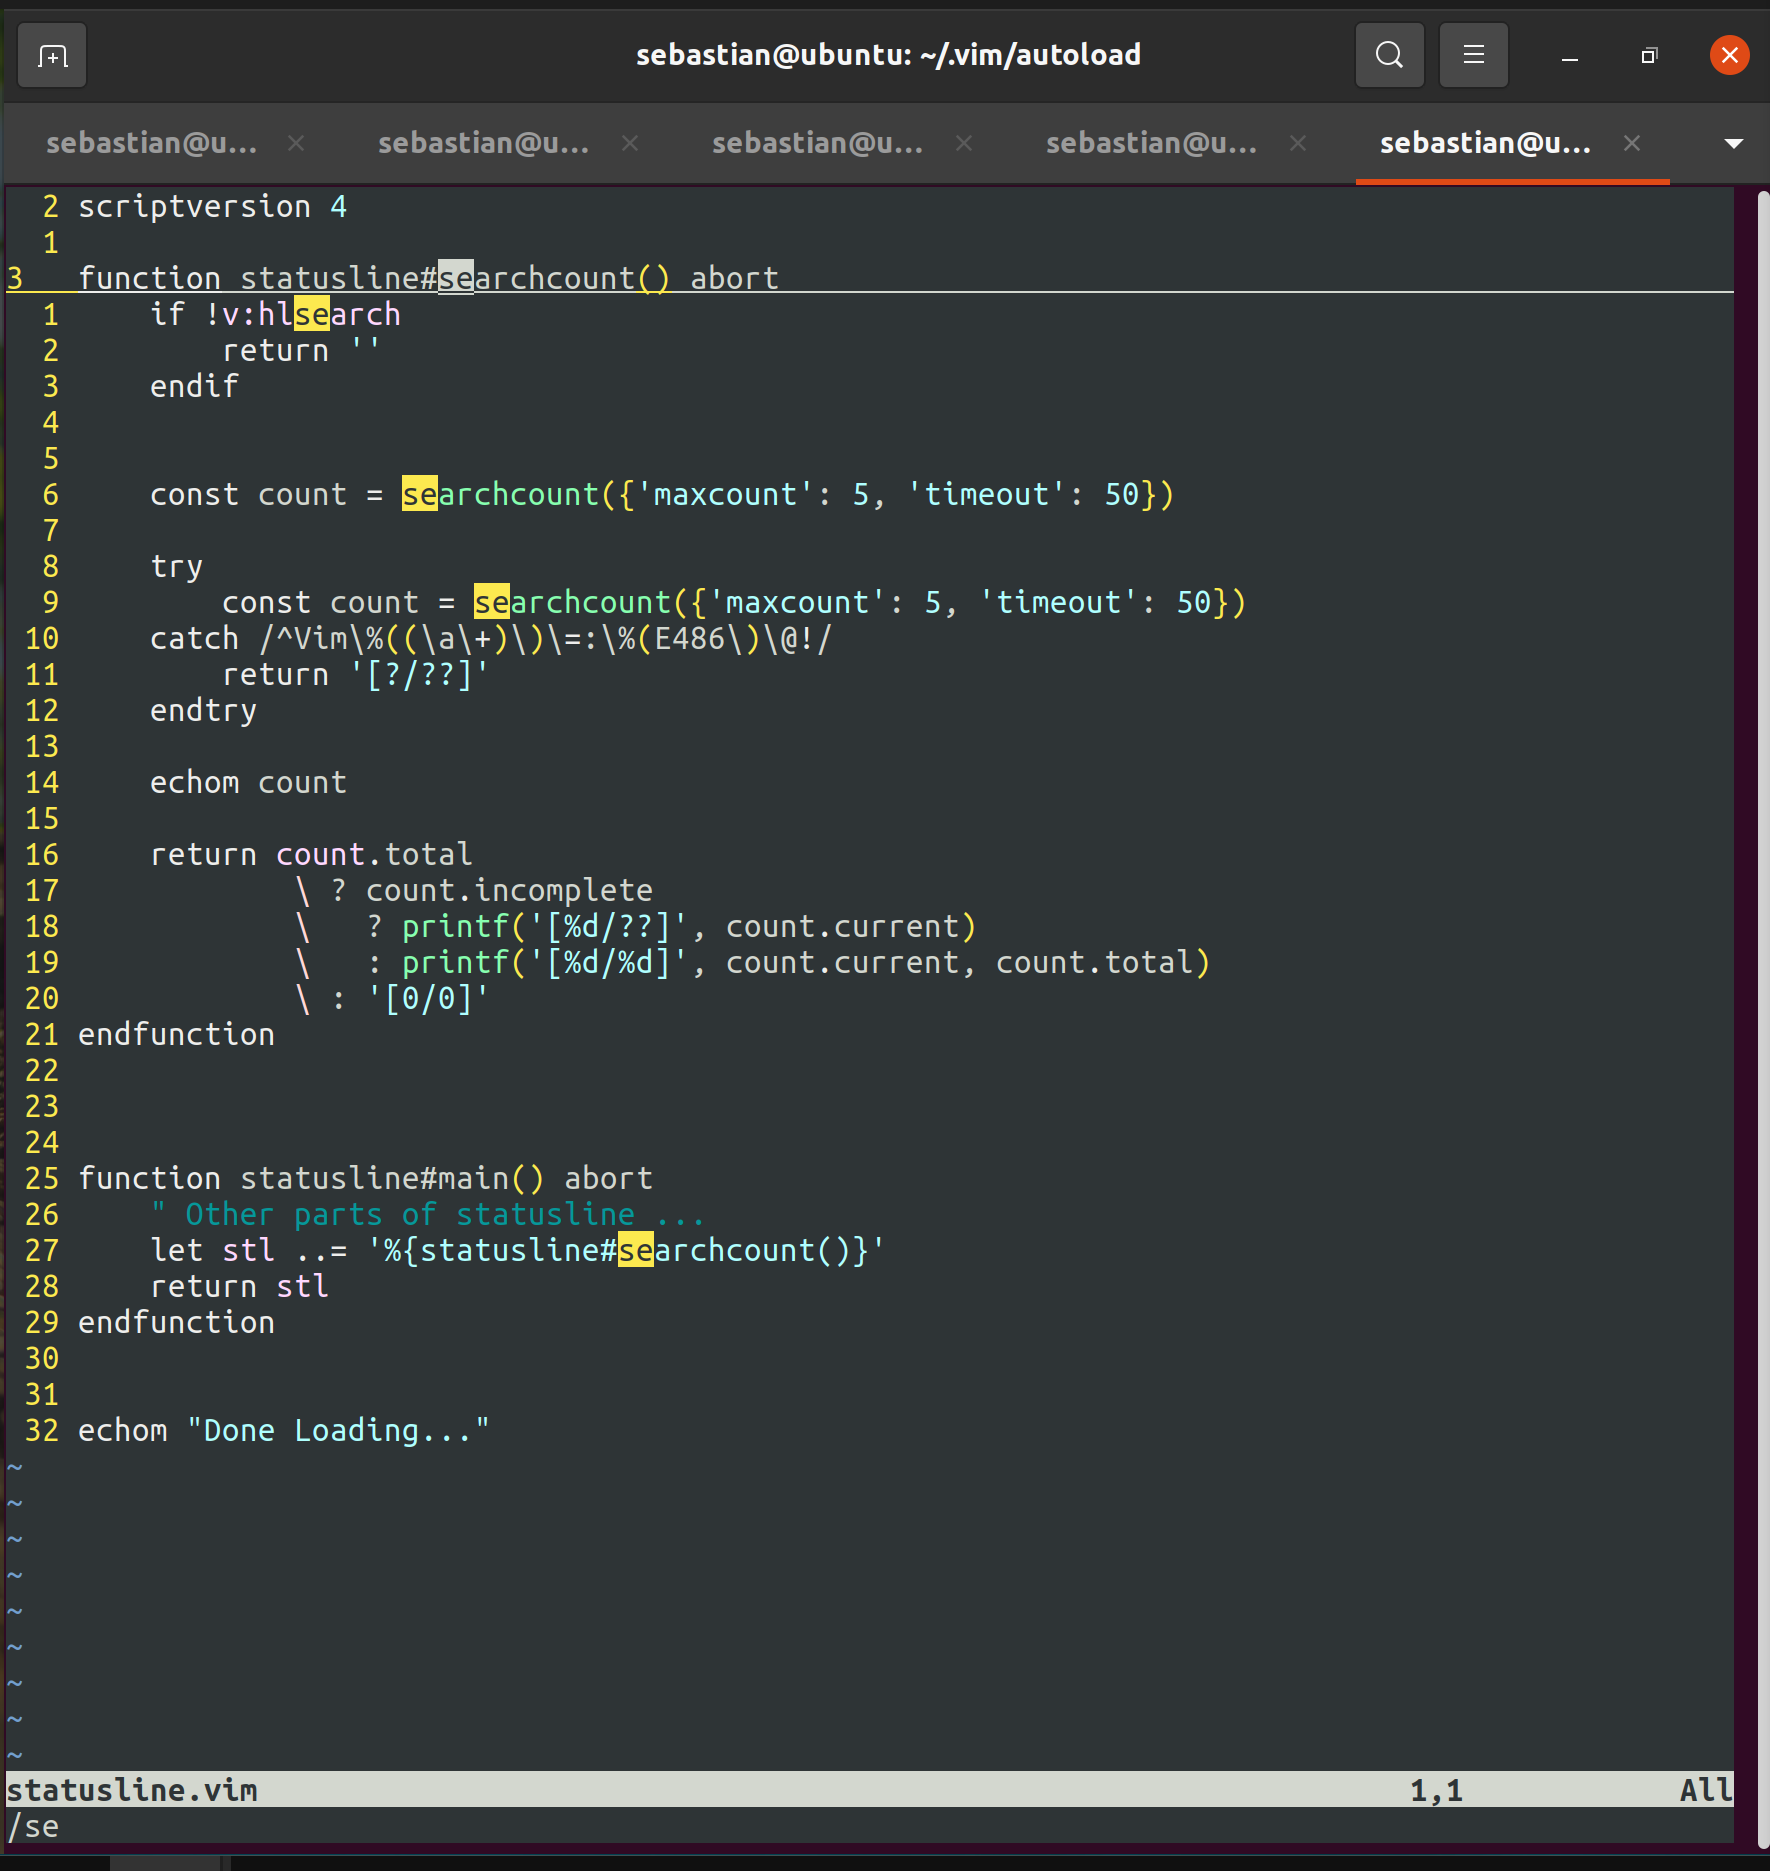Click 'endfunction' at line 29
The height and width of the screenshot is (1871, 1770).
(x=176, y=1322)
